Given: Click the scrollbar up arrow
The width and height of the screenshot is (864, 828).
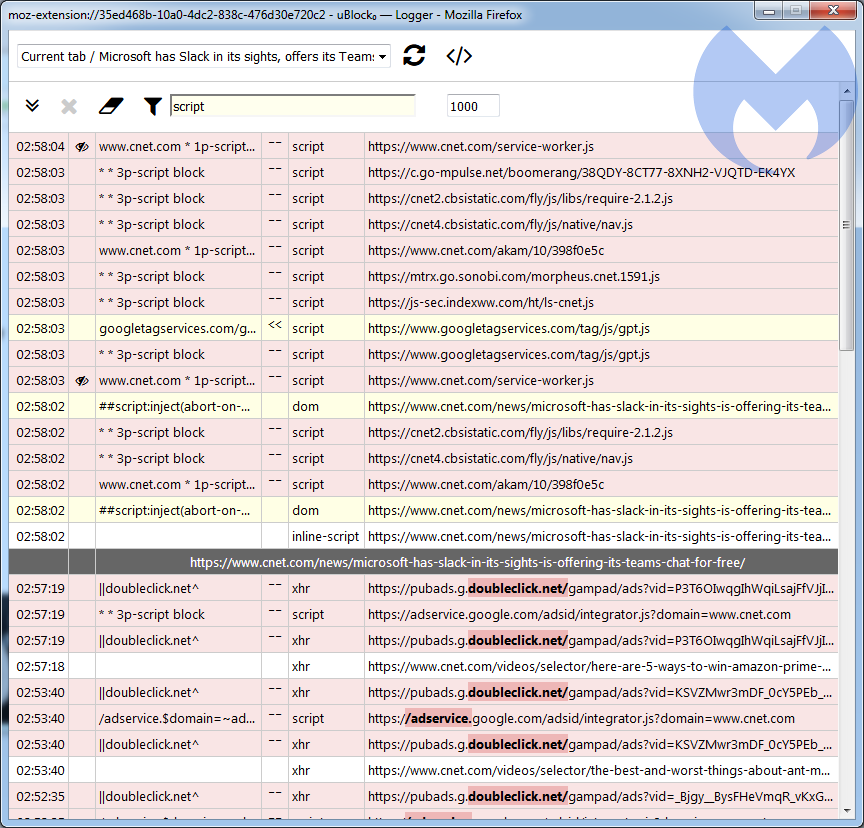Looking at the screenshot, I should (x=847, y=91).
